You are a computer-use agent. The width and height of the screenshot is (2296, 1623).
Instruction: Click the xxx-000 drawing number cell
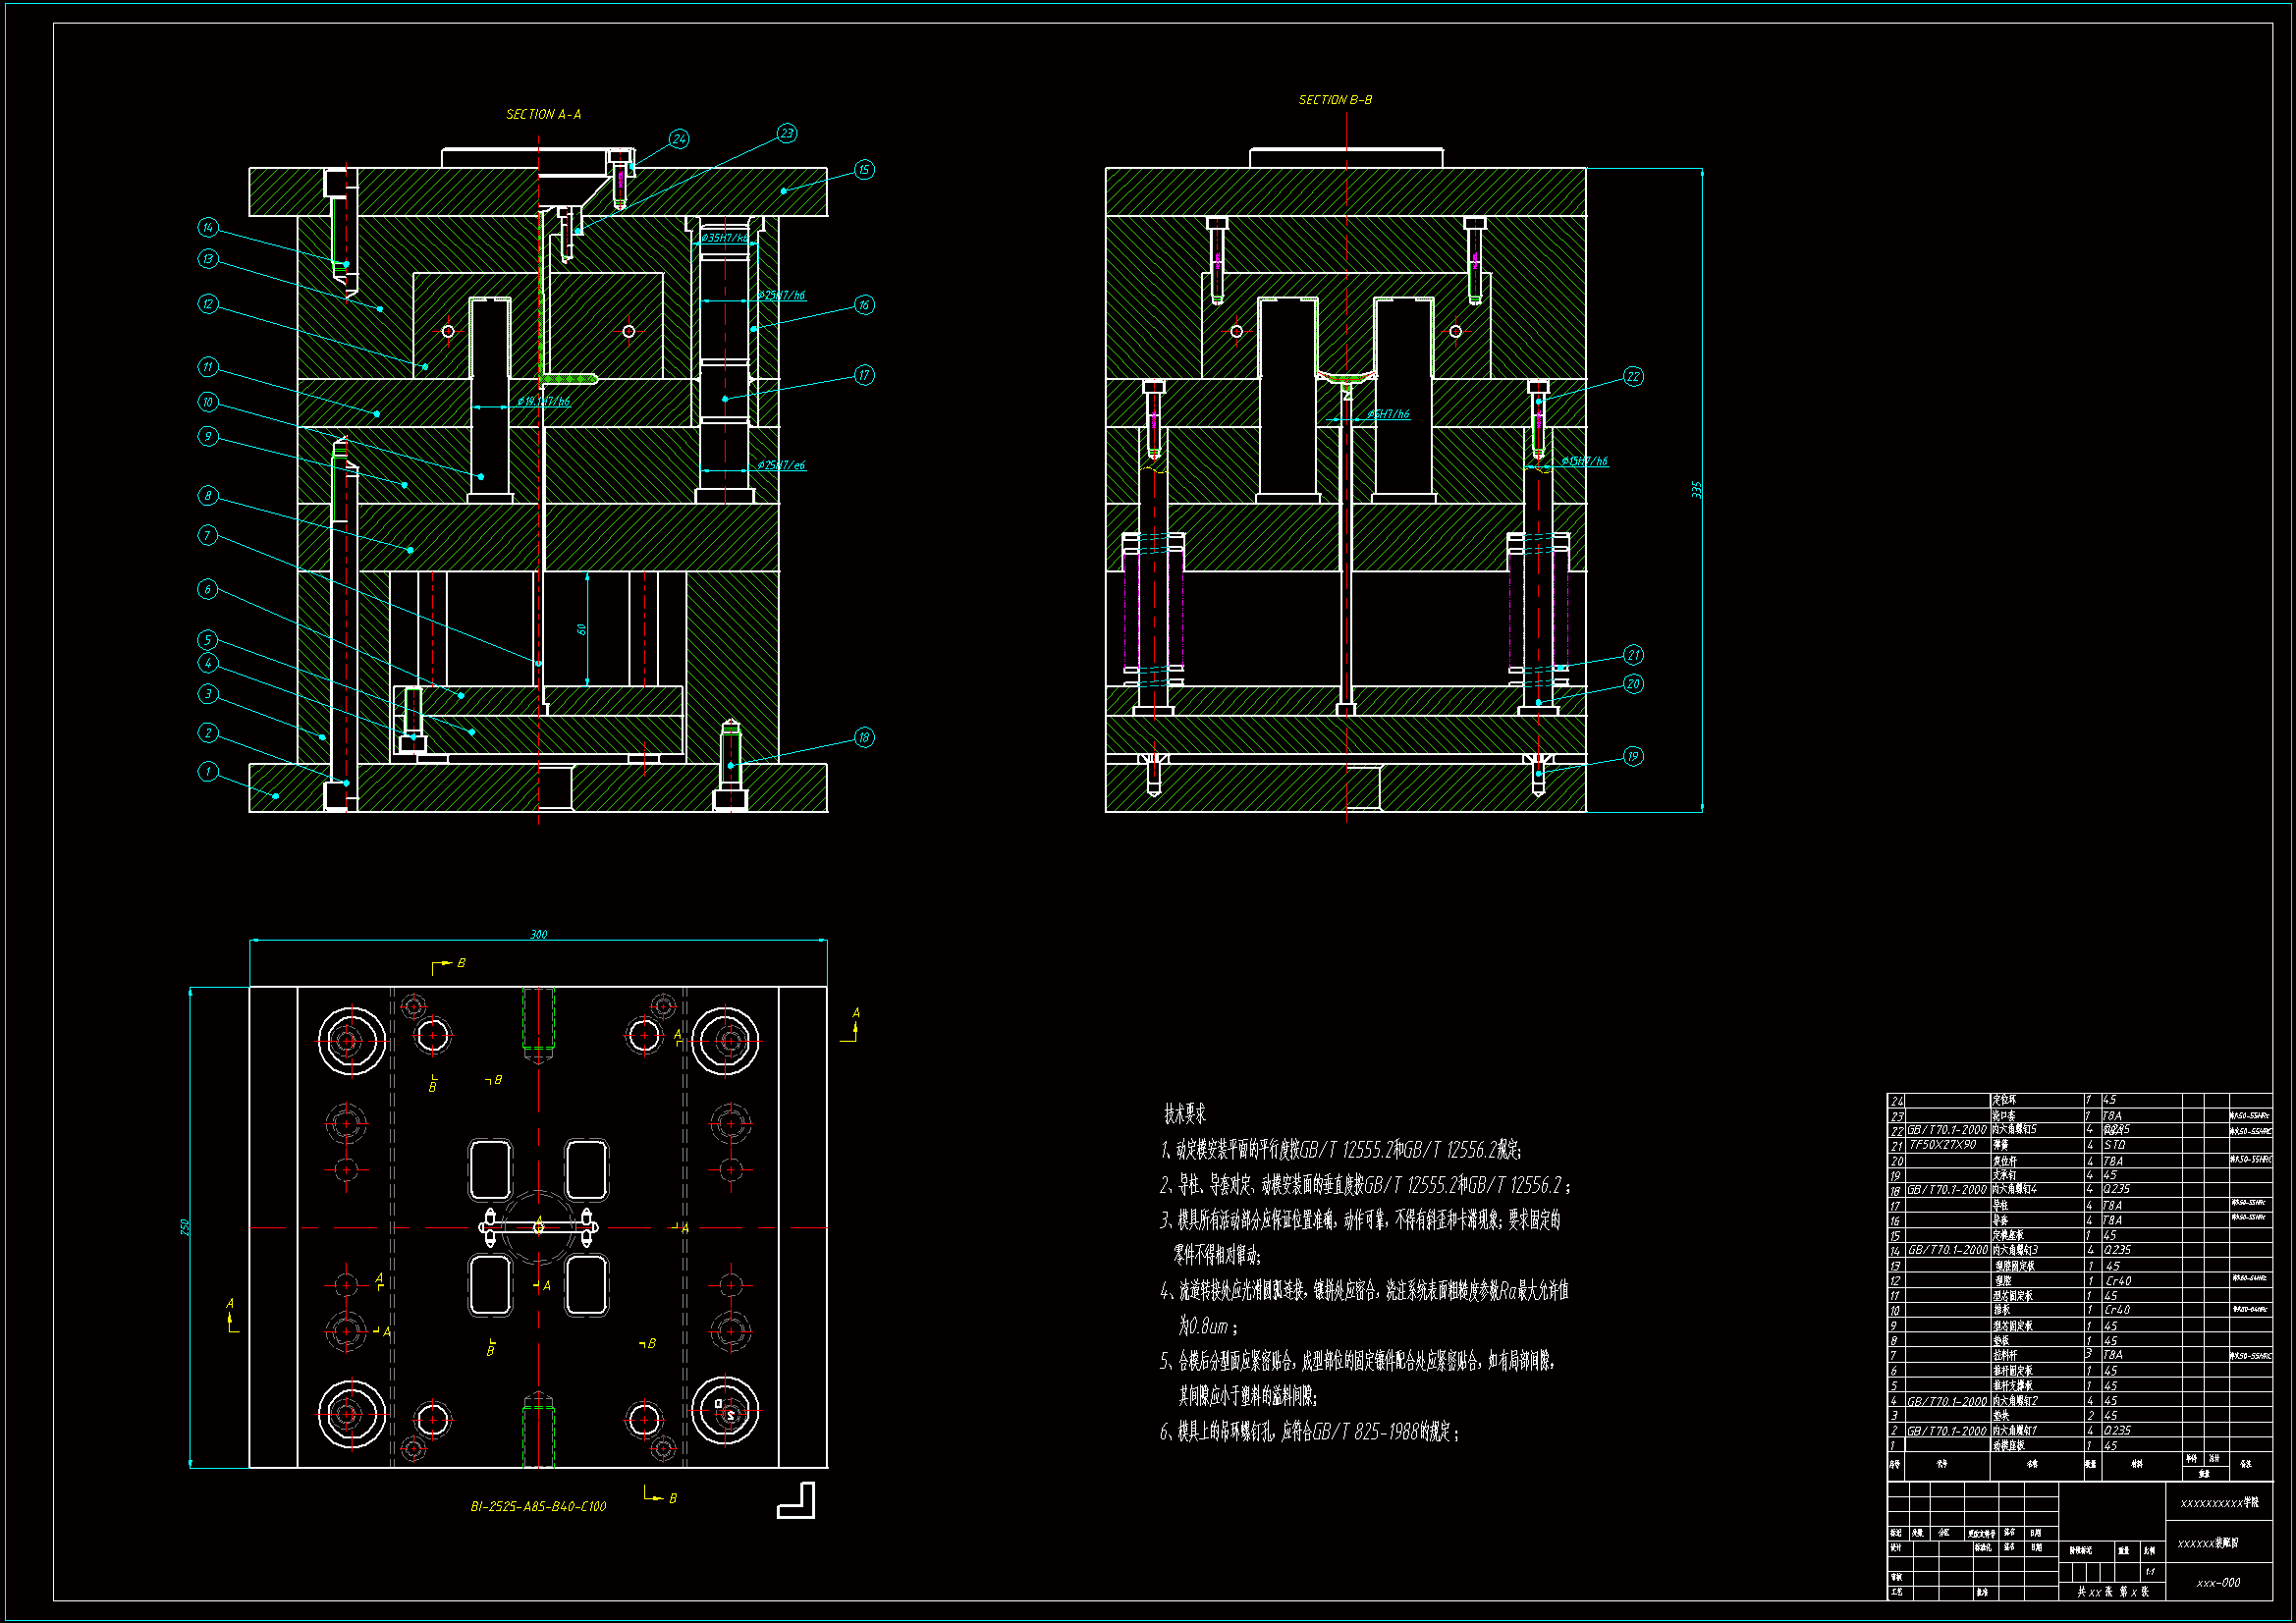[2218, 1583]
